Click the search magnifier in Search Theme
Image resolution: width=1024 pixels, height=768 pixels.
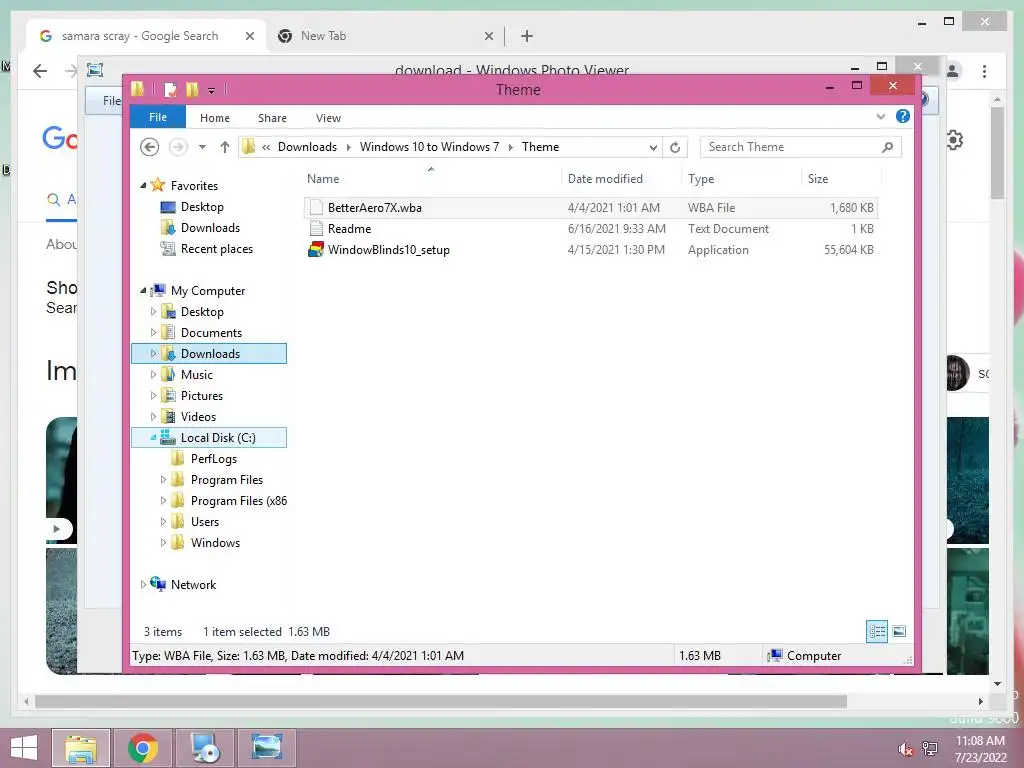(x=887, y=147)
